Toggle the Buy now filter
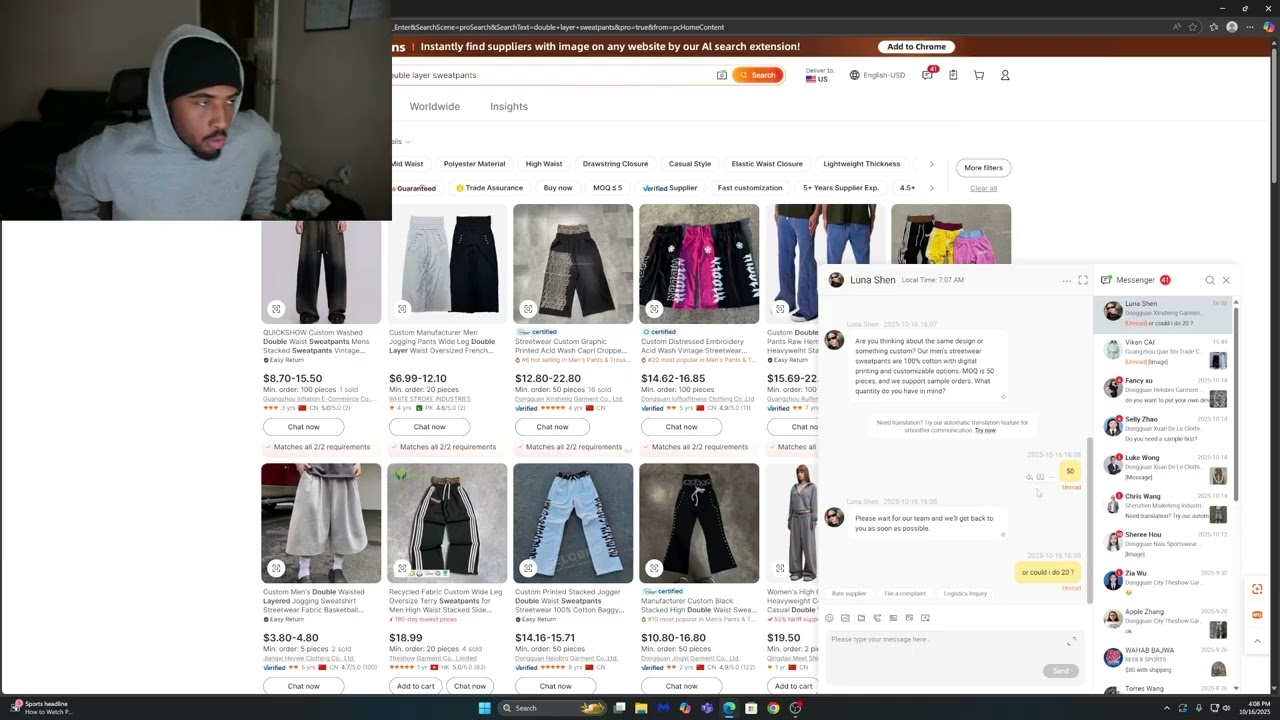 point(558,188)
